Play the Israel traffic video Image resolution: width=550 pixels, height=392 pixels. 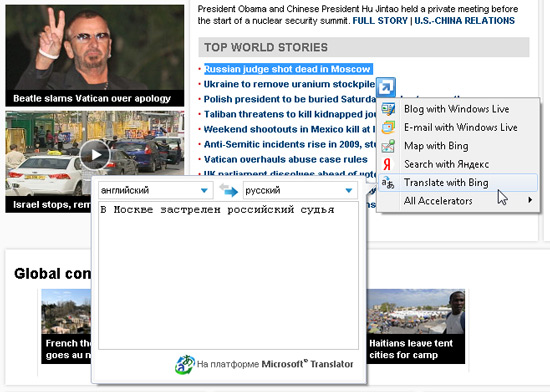(x=95, y=155)
